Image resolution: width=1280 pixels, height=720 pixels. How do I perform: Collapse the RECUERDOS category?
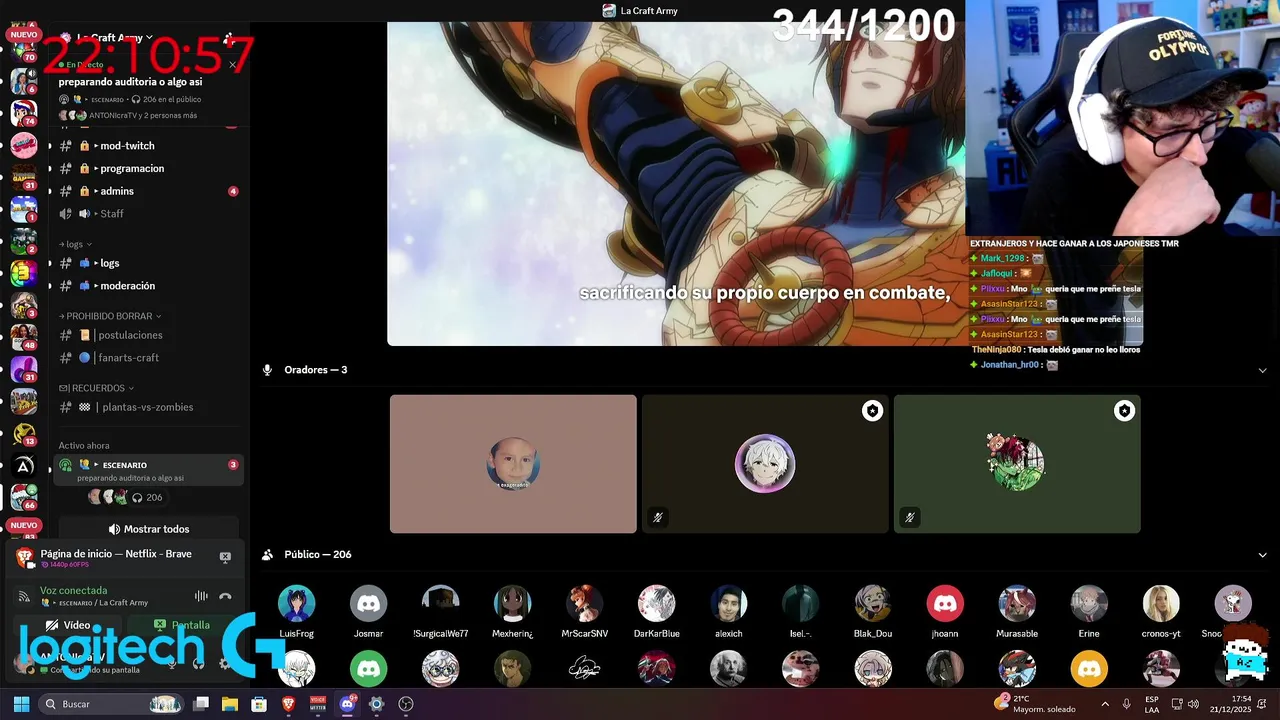[x=96, y=388]
